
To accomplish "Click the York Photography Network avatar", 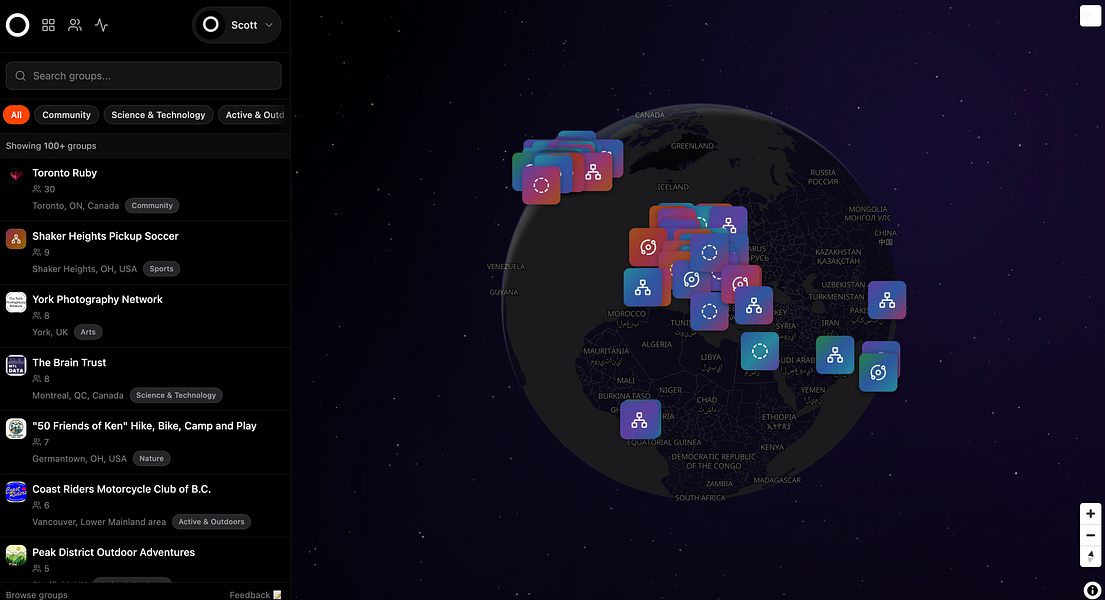I will pos(16,302).
